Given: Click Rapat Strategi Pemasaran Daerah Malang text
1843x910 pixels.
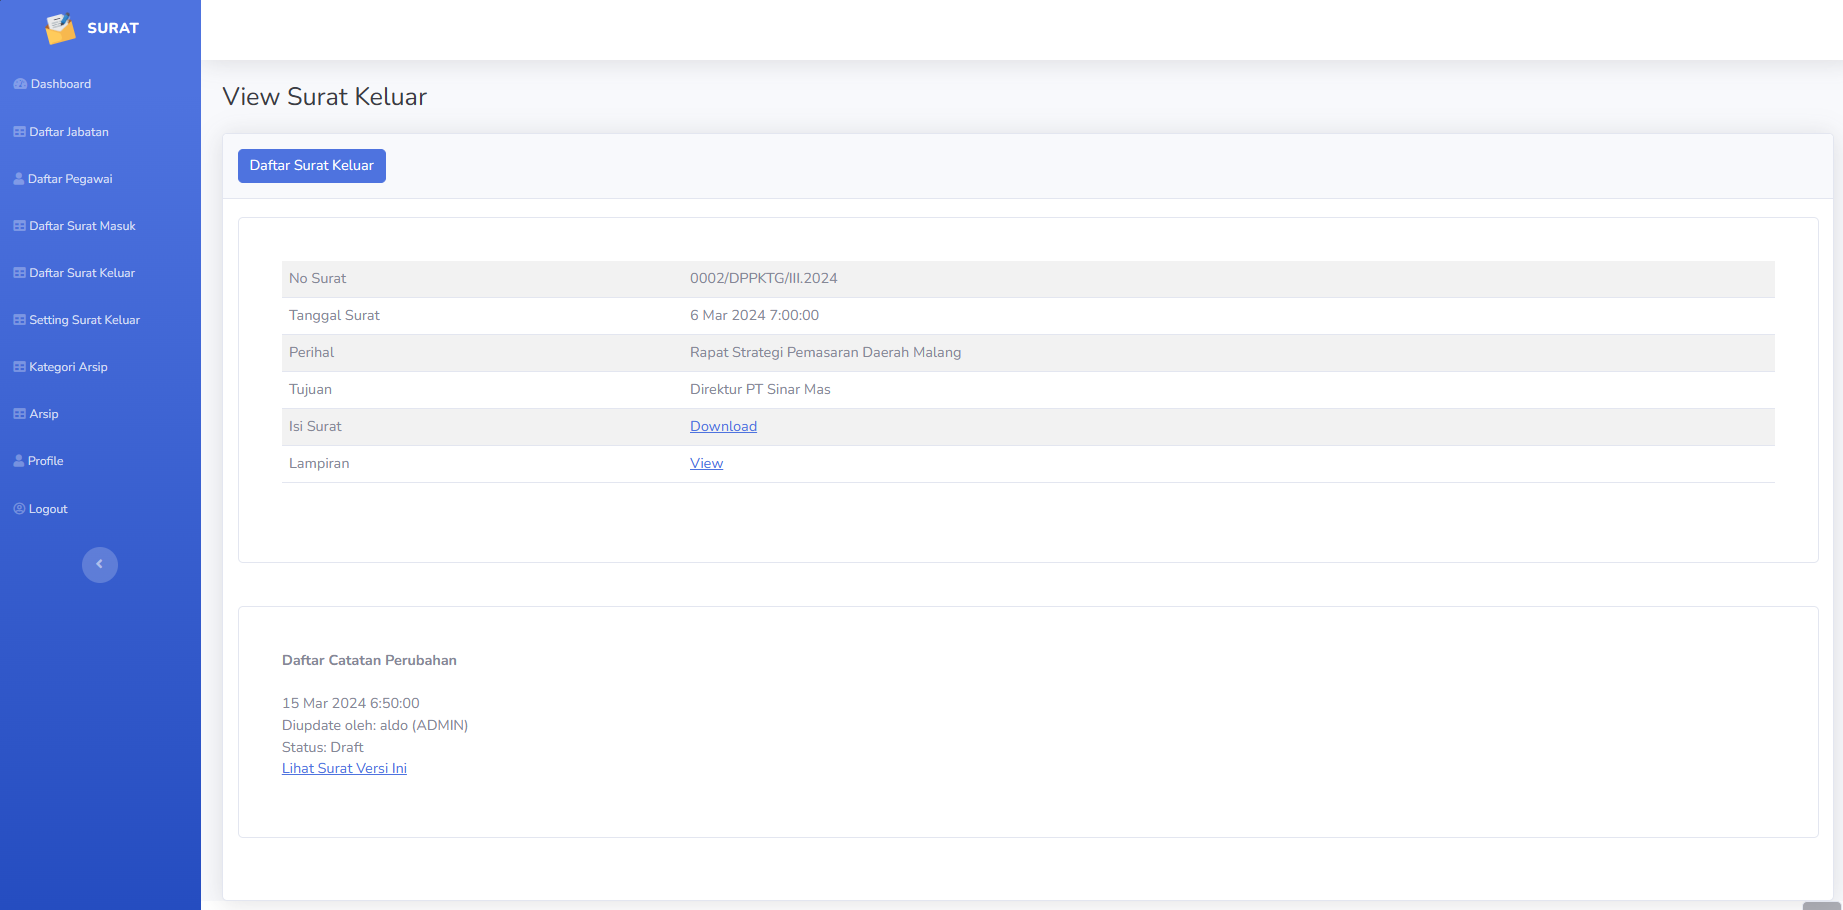Looking at the screenshot, I should (825, 352).
